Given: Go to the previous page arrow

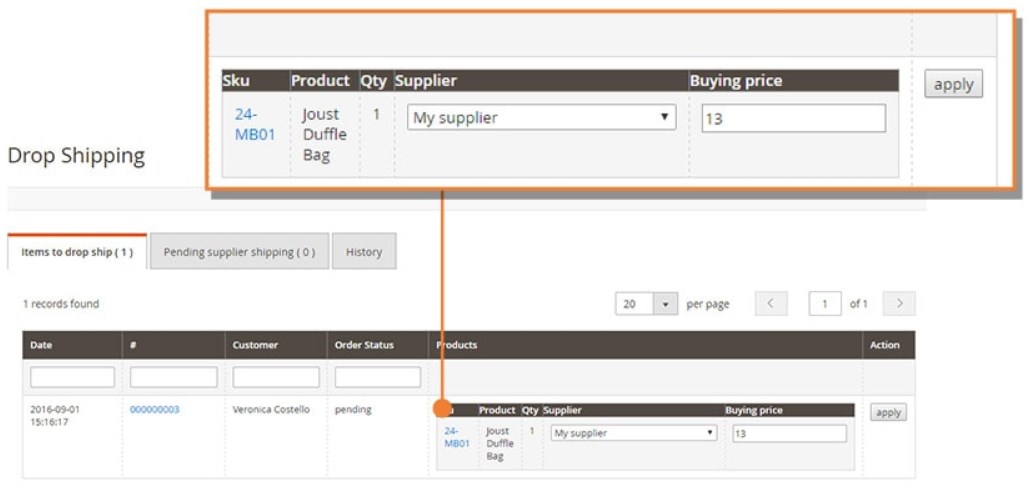Looking at the screenshot, I should click(771, 304).
